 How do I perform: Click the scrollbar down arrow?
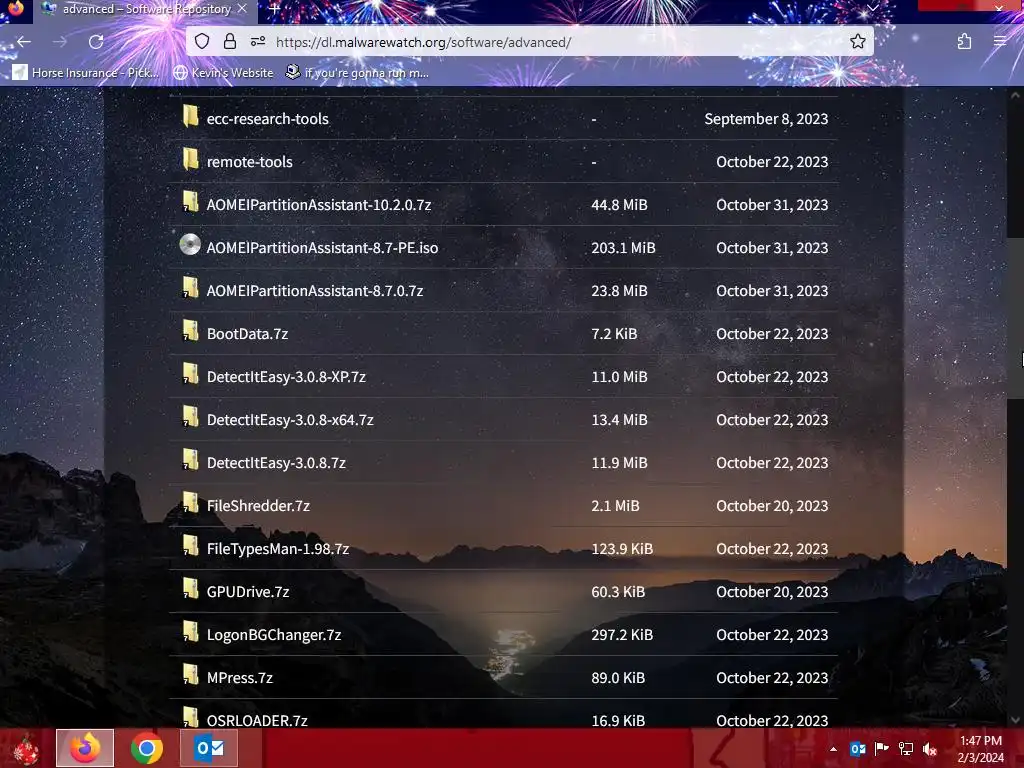coord(1015,720)
